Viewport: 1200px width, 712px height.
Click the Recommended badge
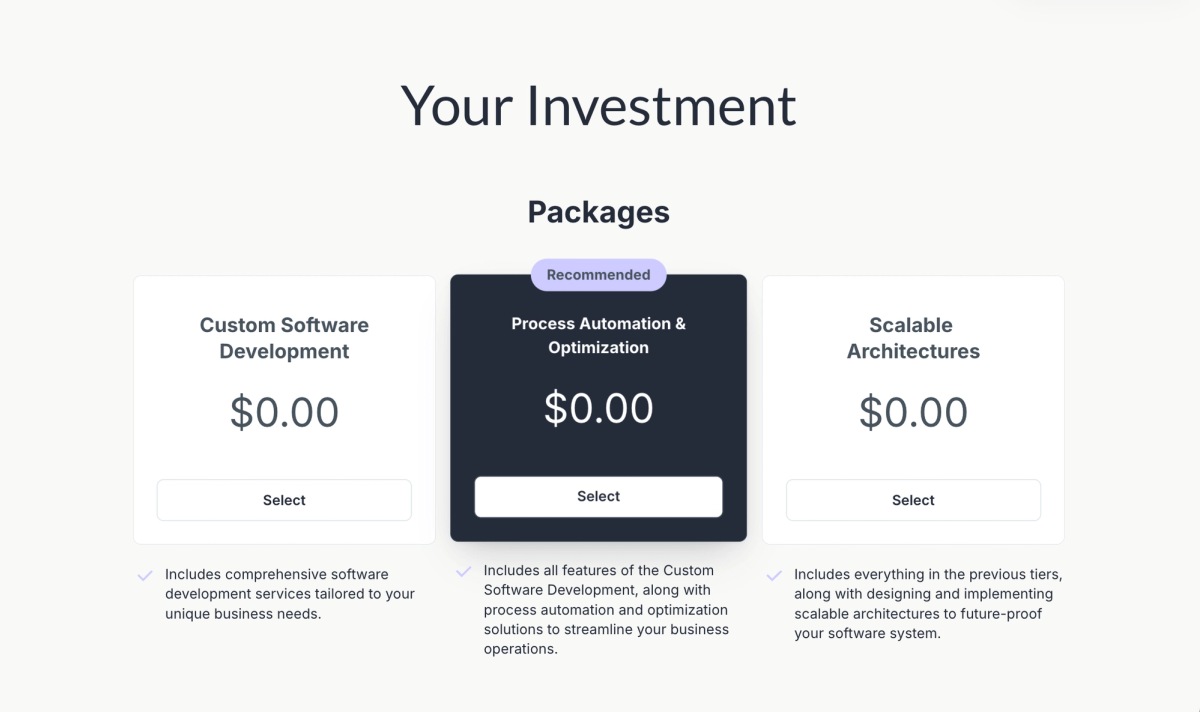tap(598, 274)
